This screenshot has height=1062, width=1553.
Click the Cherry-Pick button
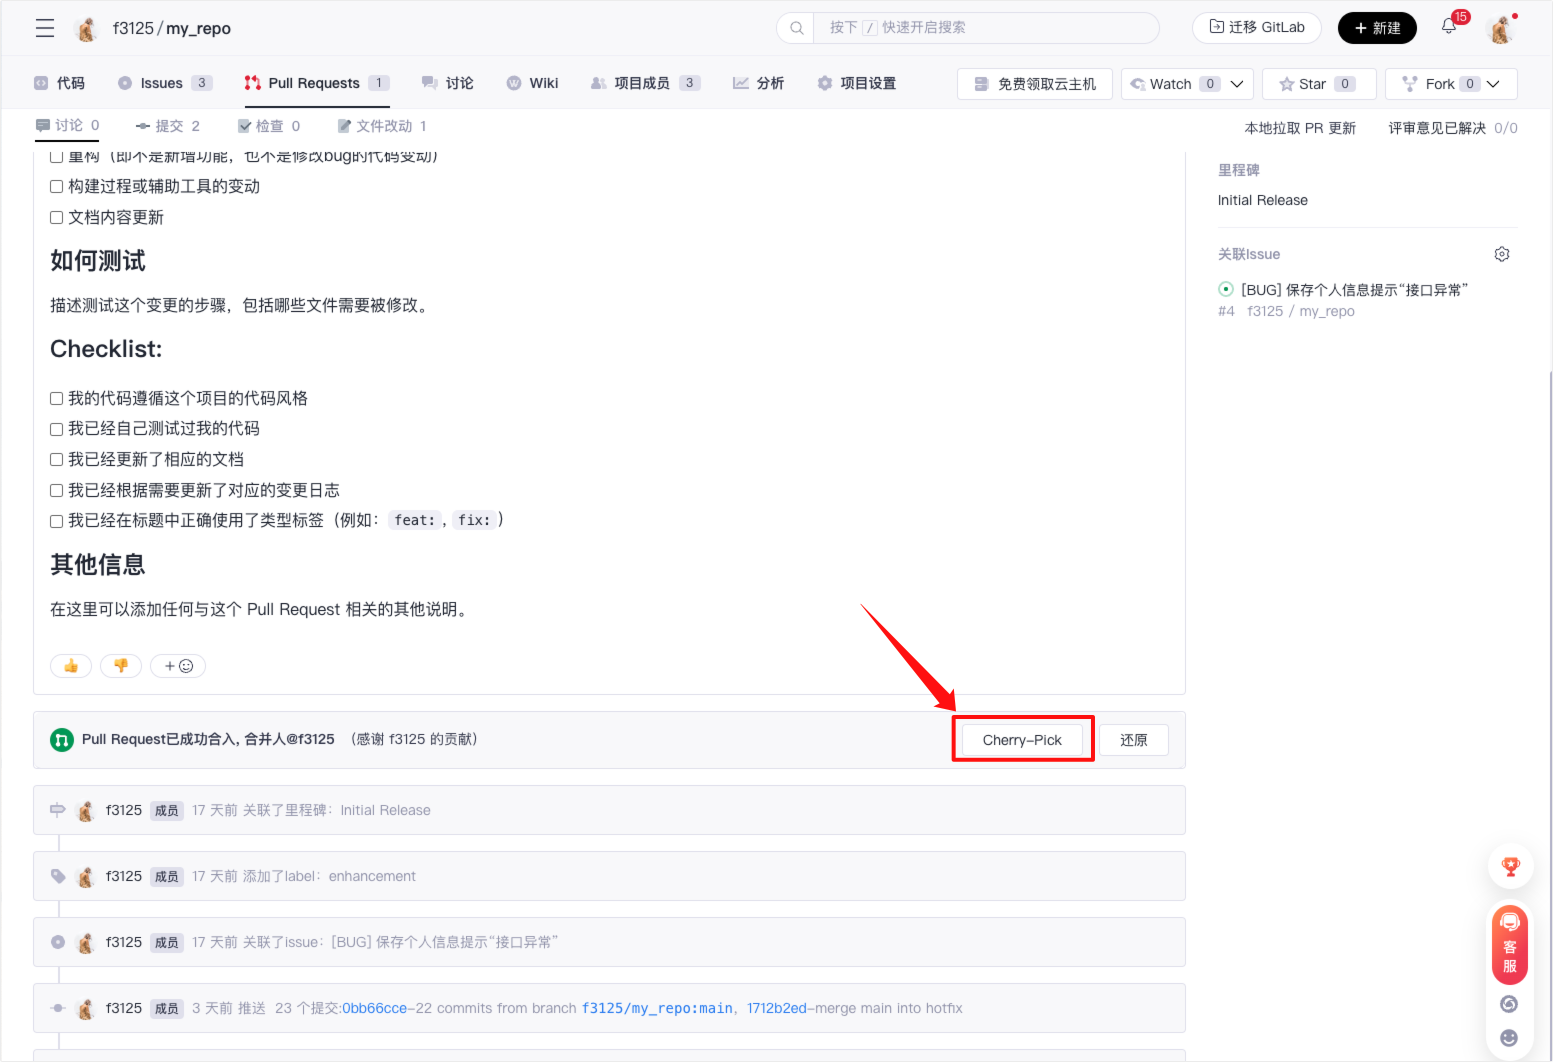(1022, 740)
